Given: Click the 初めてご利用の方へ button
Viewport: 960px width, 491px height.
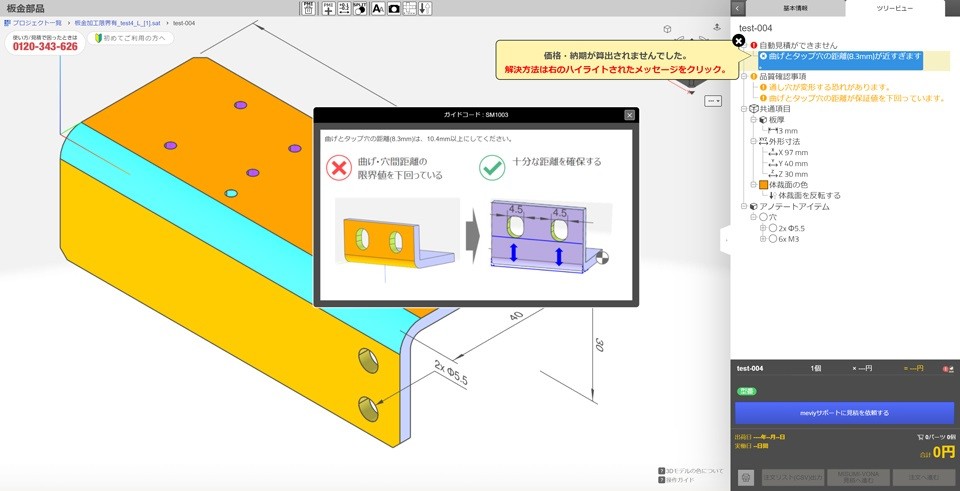Looking at the screenshot, I should click(130, 38).
